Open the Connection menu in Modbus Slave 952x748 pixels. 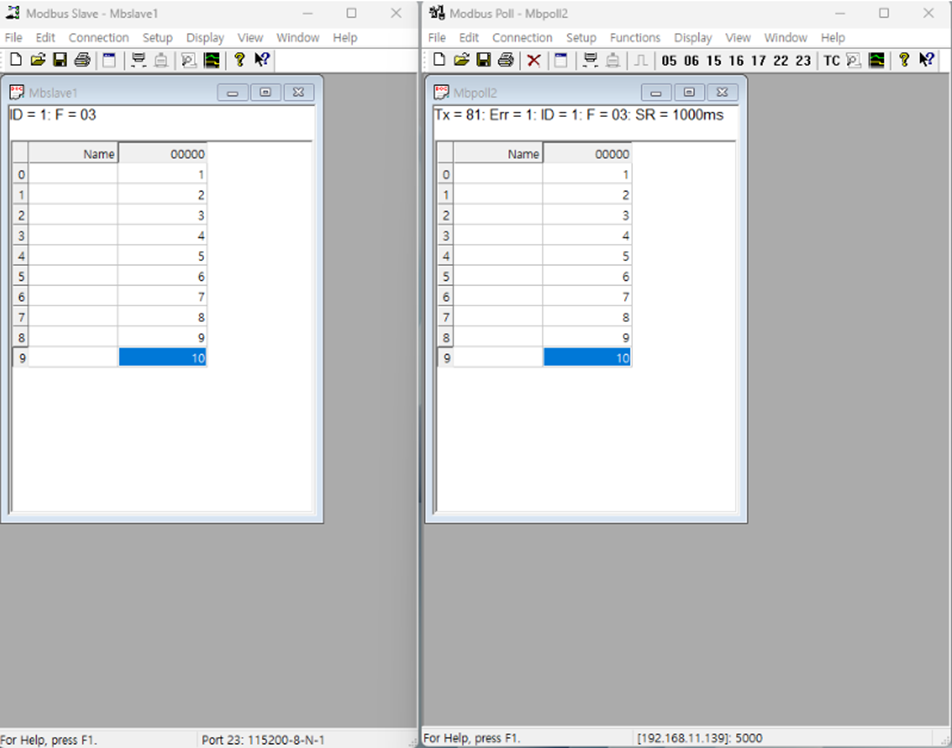(x=98, y=37)
